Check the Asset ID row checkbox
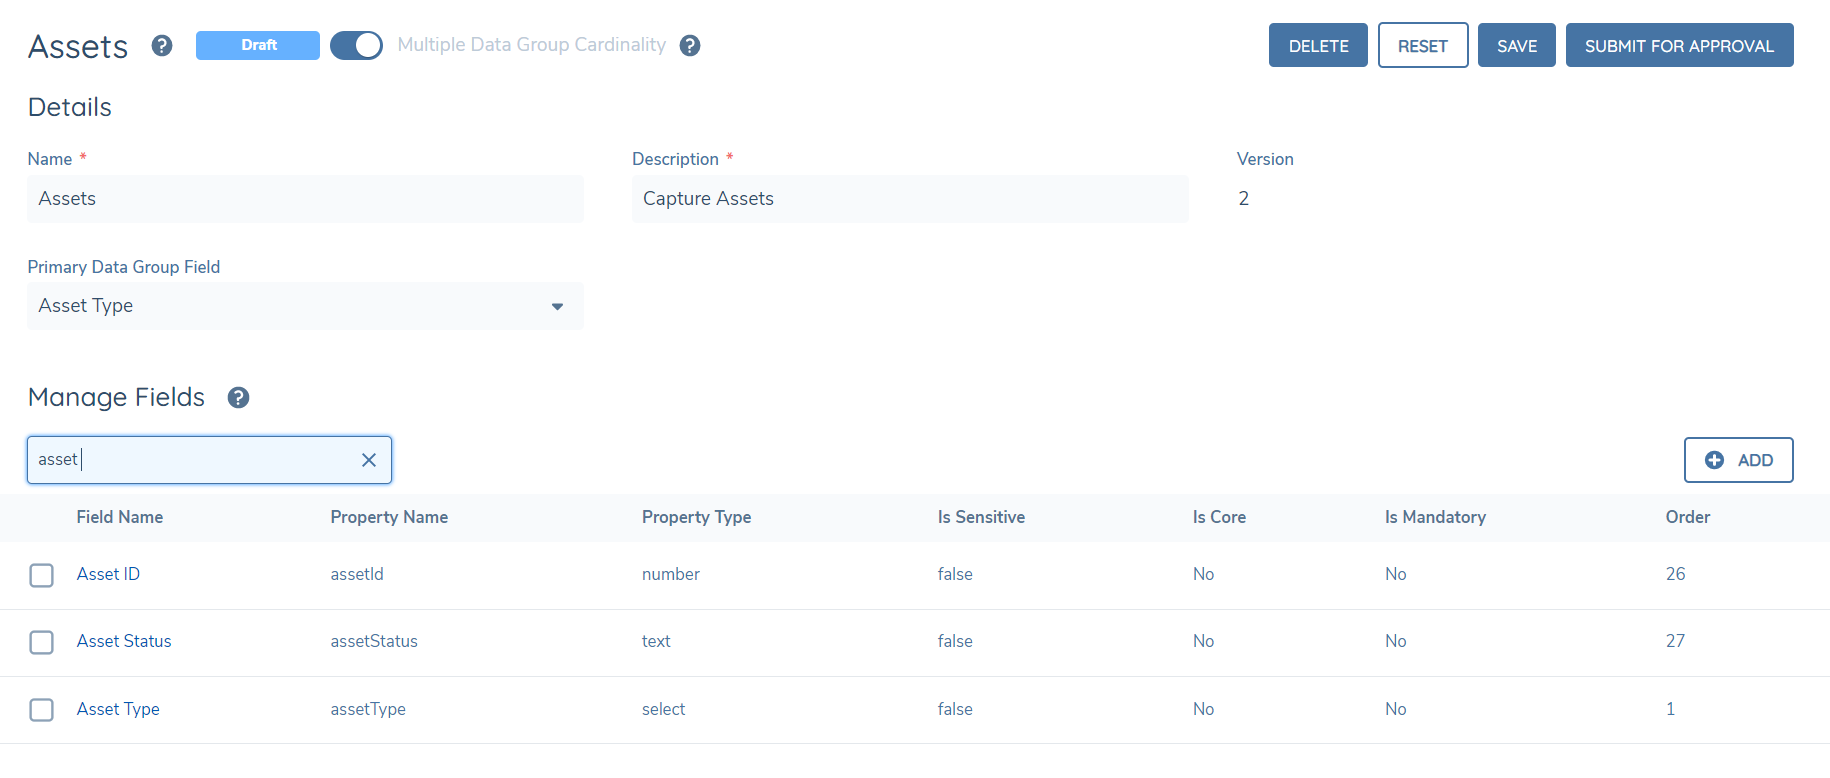1830x778 pixels. pyautogui.click(x=42, y=575)
